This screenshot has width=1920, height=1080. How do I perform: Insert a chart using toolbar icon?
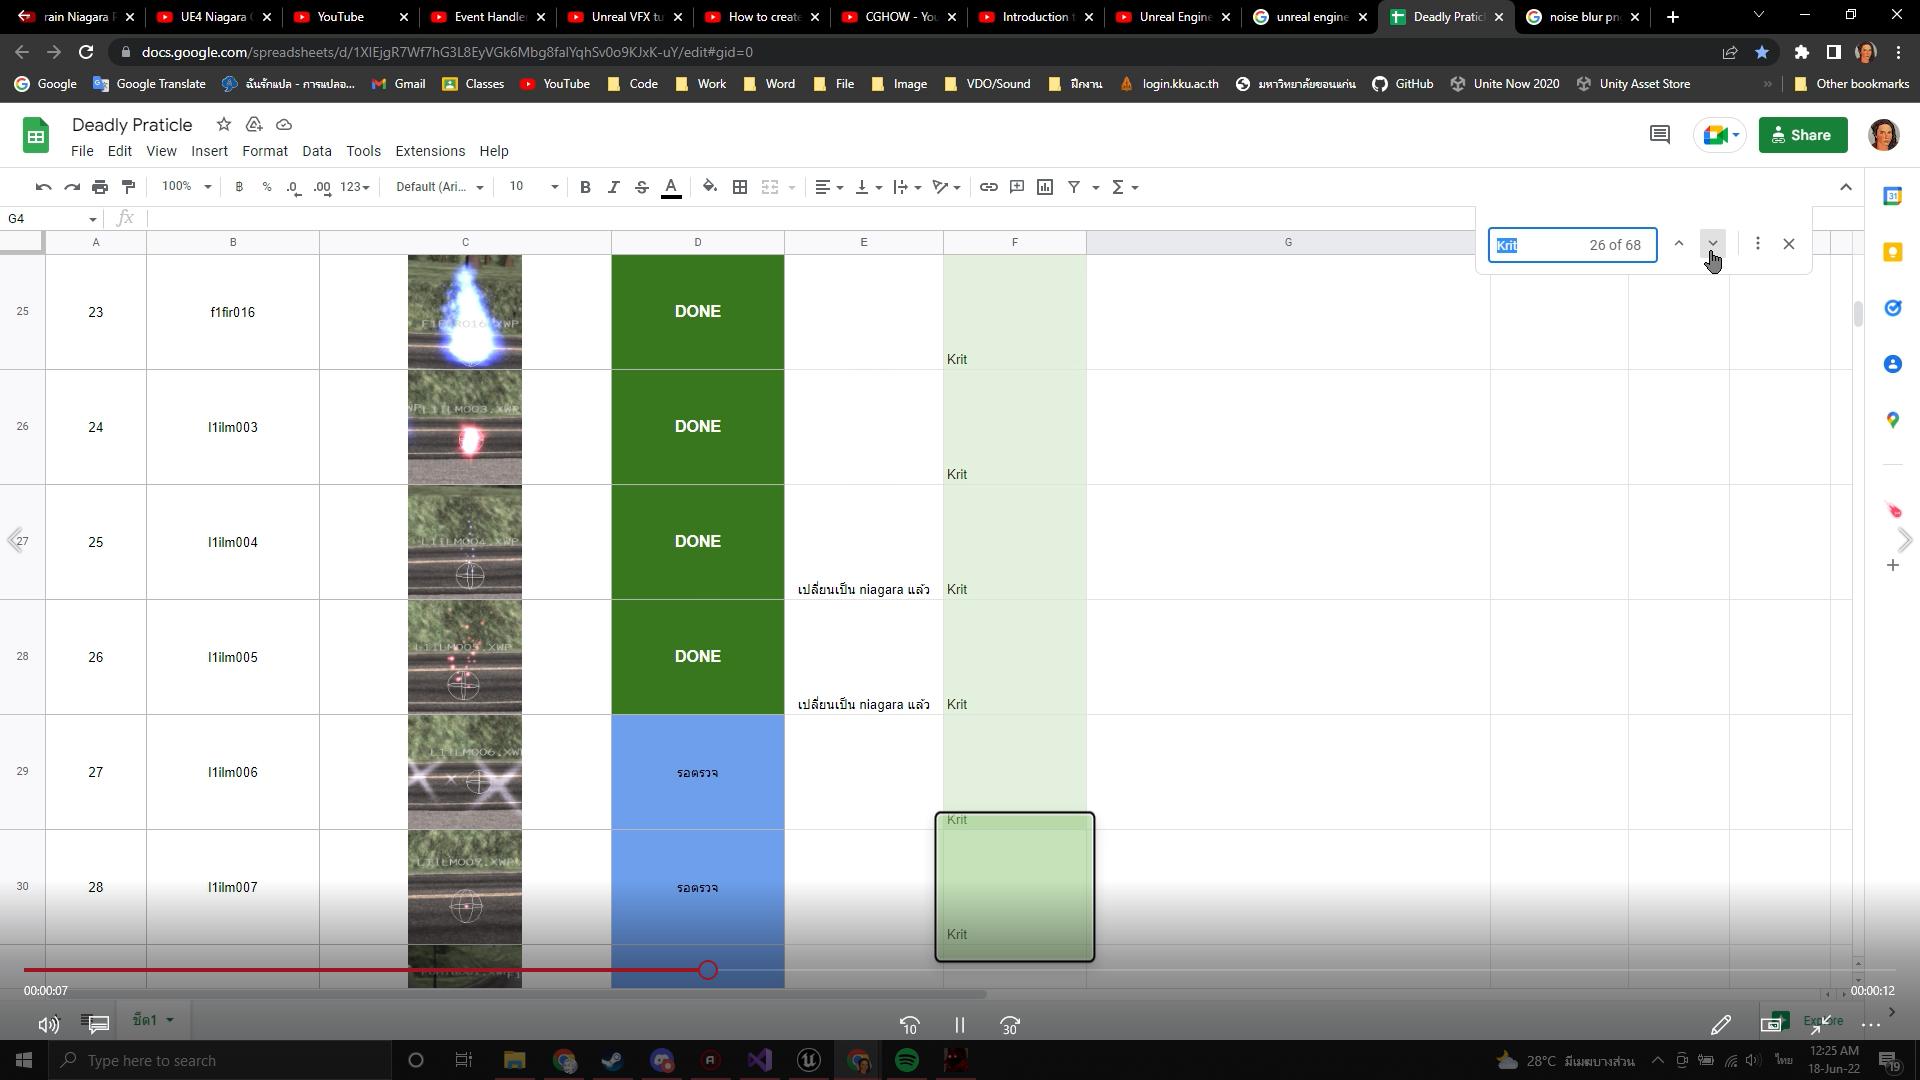[x=1045, y=187]
